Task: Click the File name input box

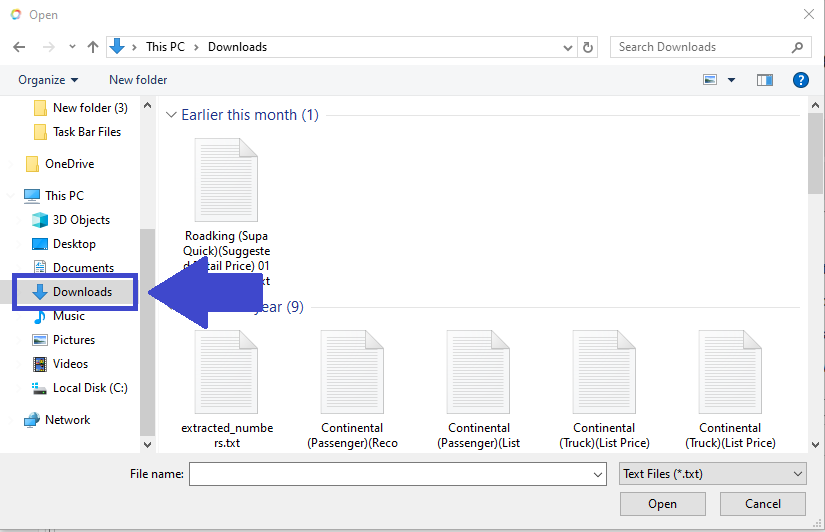Action: (x=390, y=474)
